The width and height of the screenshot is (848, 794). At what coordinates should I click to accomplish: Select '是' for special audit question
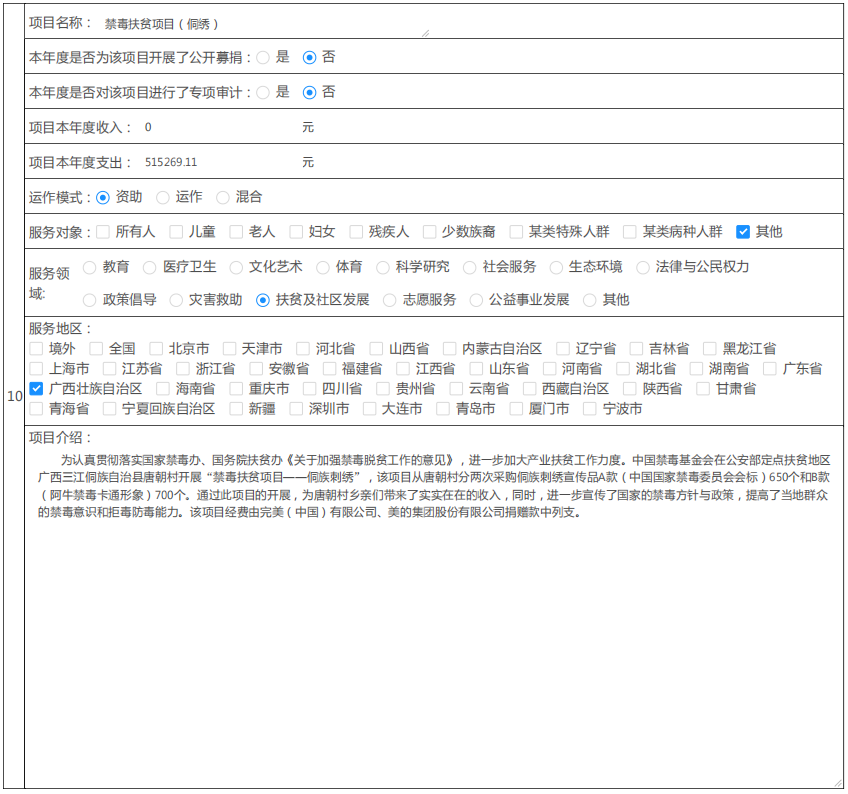[x=263, y=92]
